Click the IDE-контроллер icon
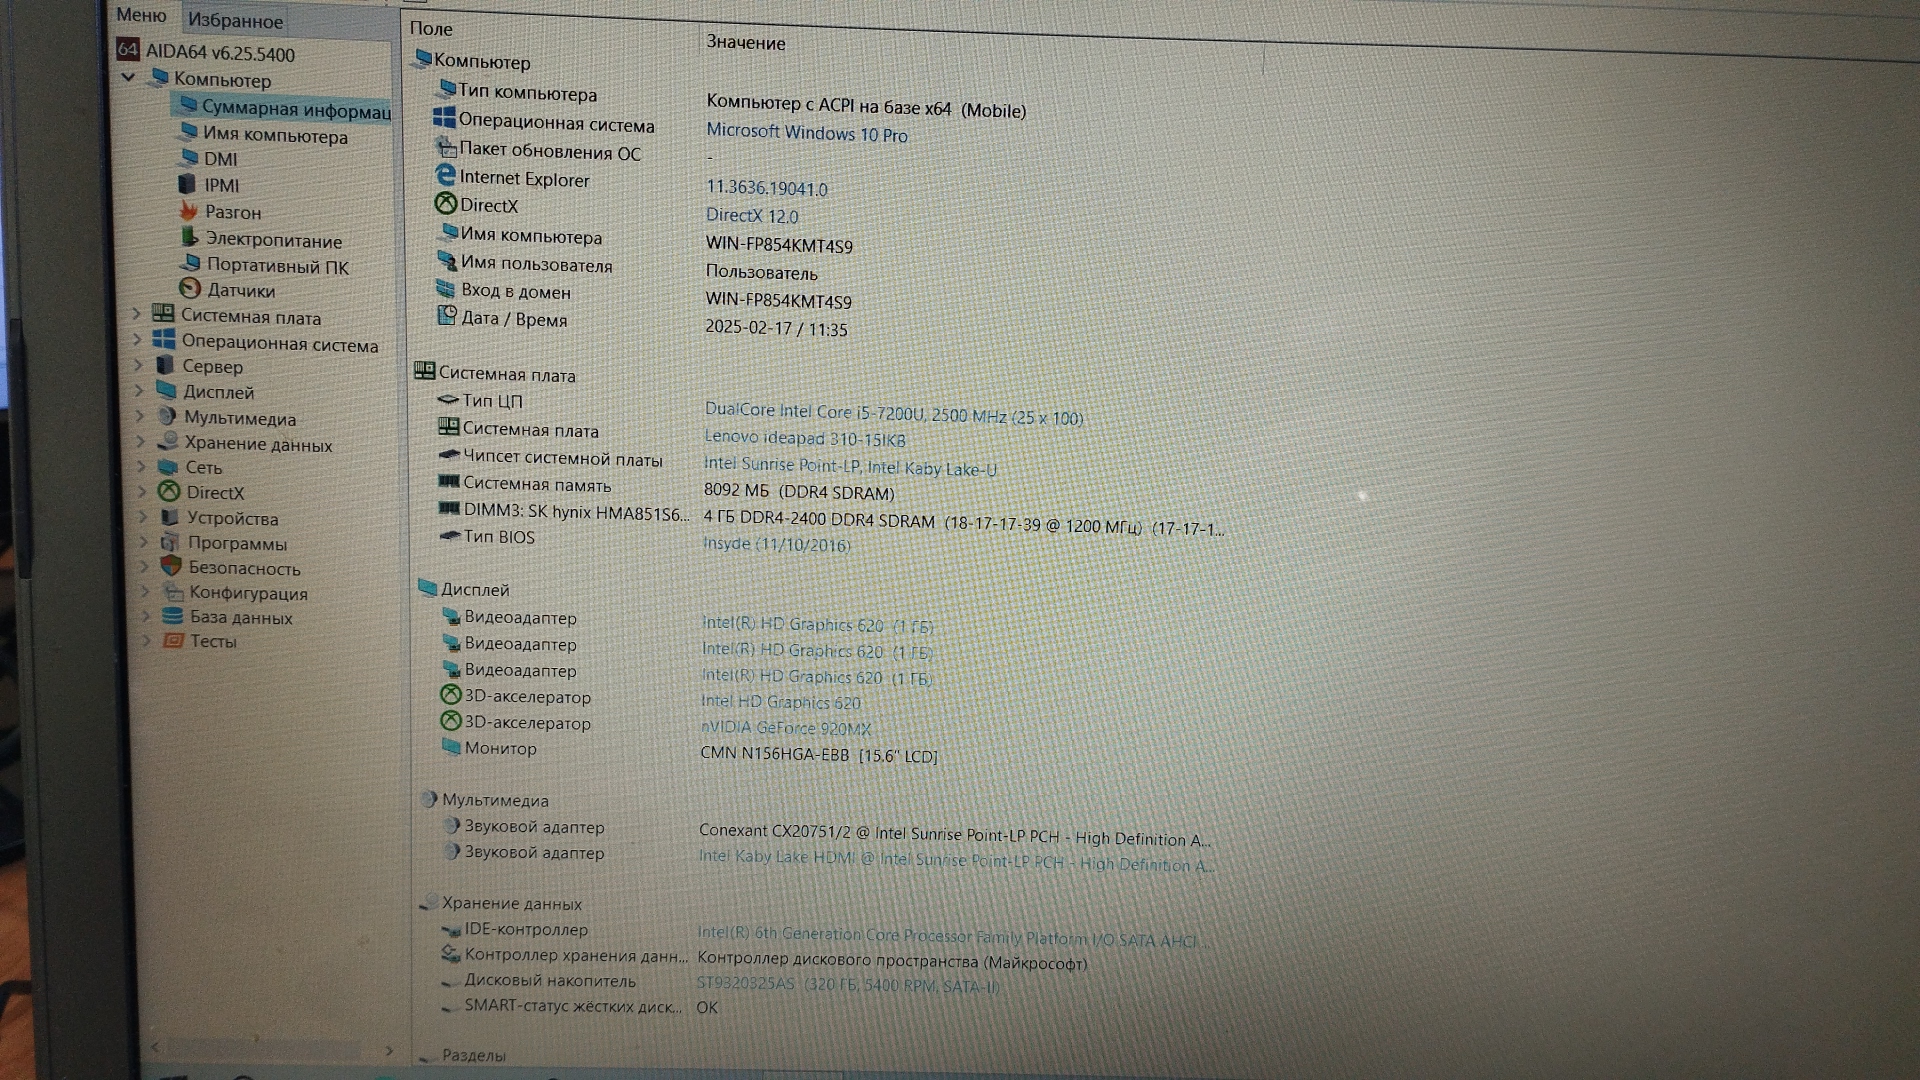This screenshot has height=1080, width=1920. click(451, 929)
